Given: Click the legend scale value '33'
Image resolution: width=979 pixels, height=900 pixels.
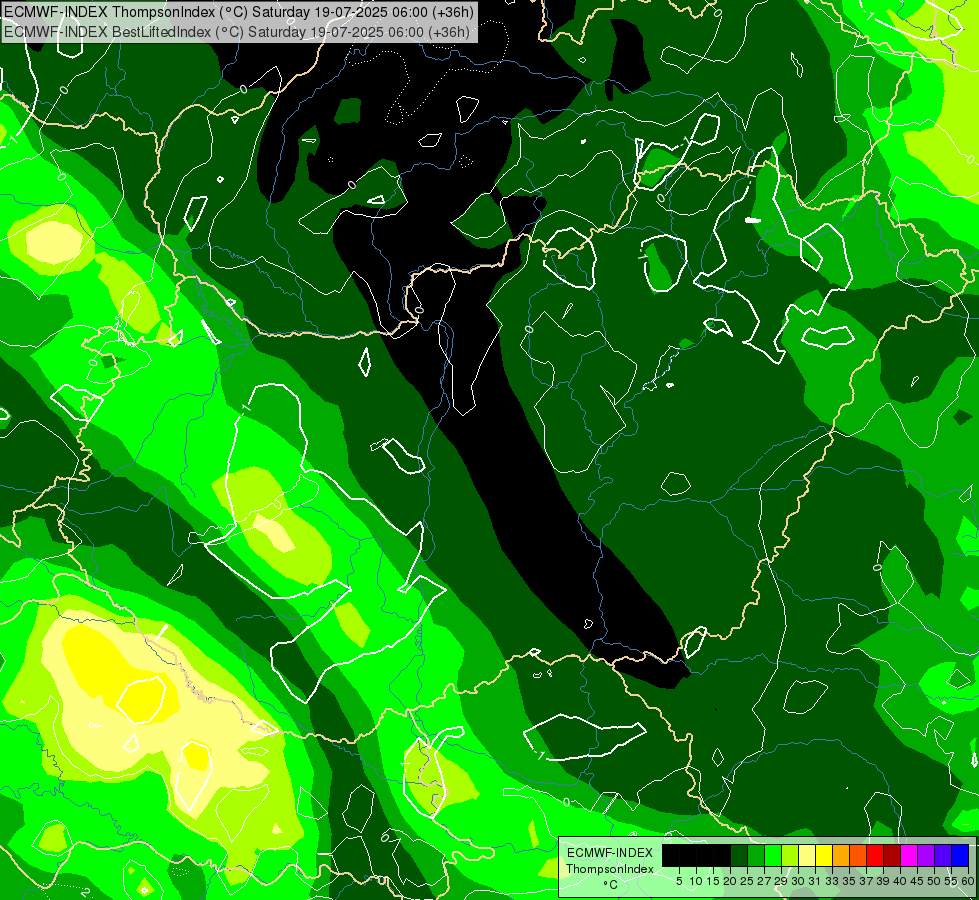Looking at the screenshot, I should [832, 881].
